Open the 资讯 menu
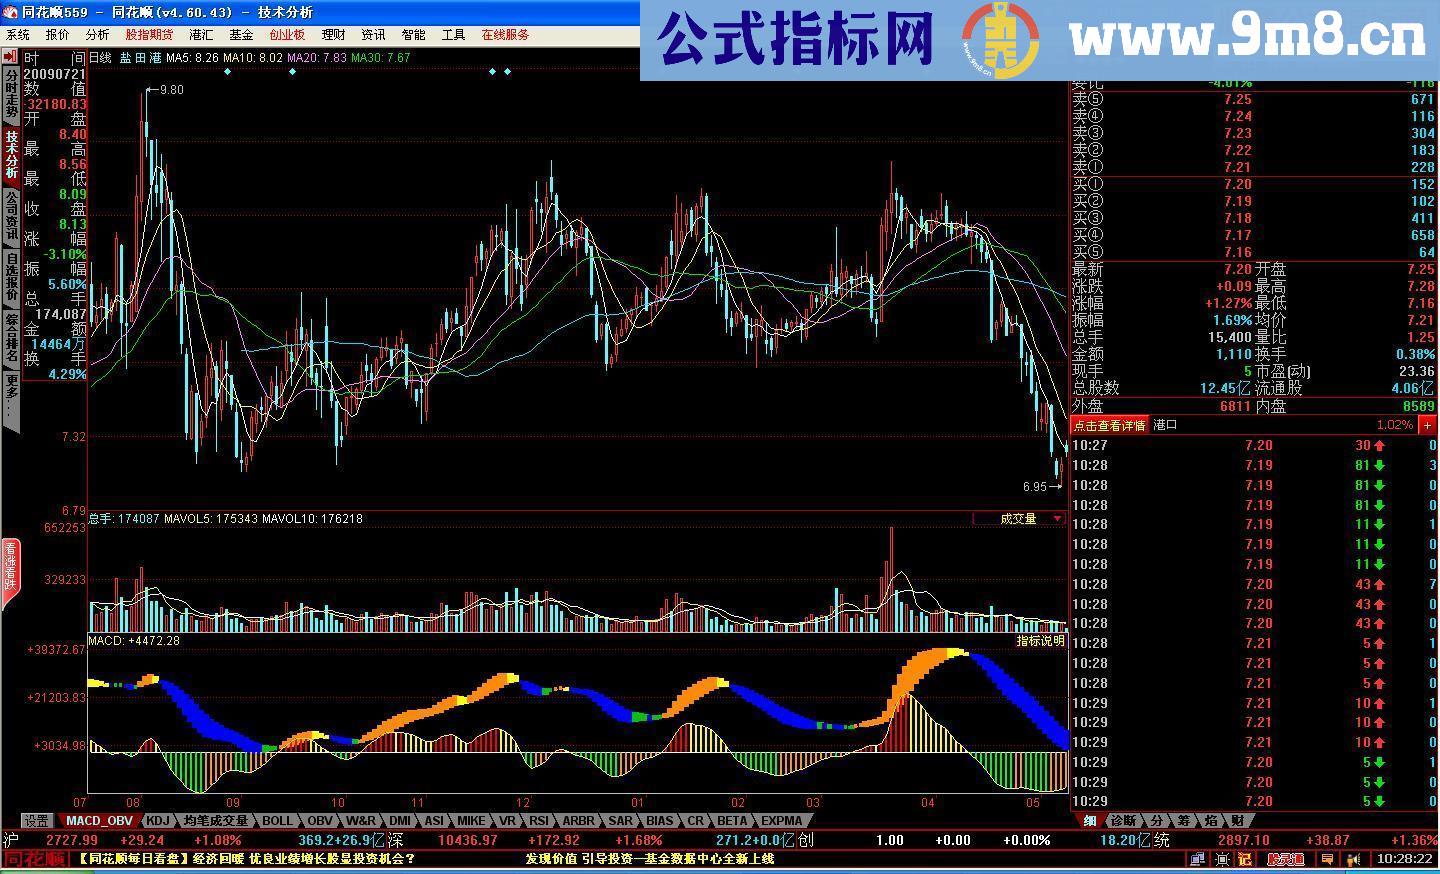 [x=373, y=35]
